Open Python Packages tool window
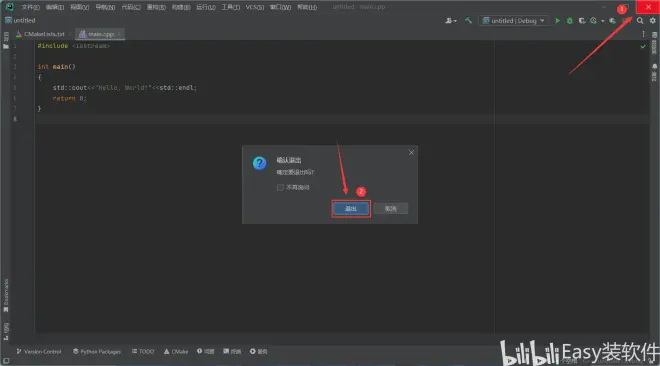The height and width of the screenshot is (366, 660). click(97, 351)
